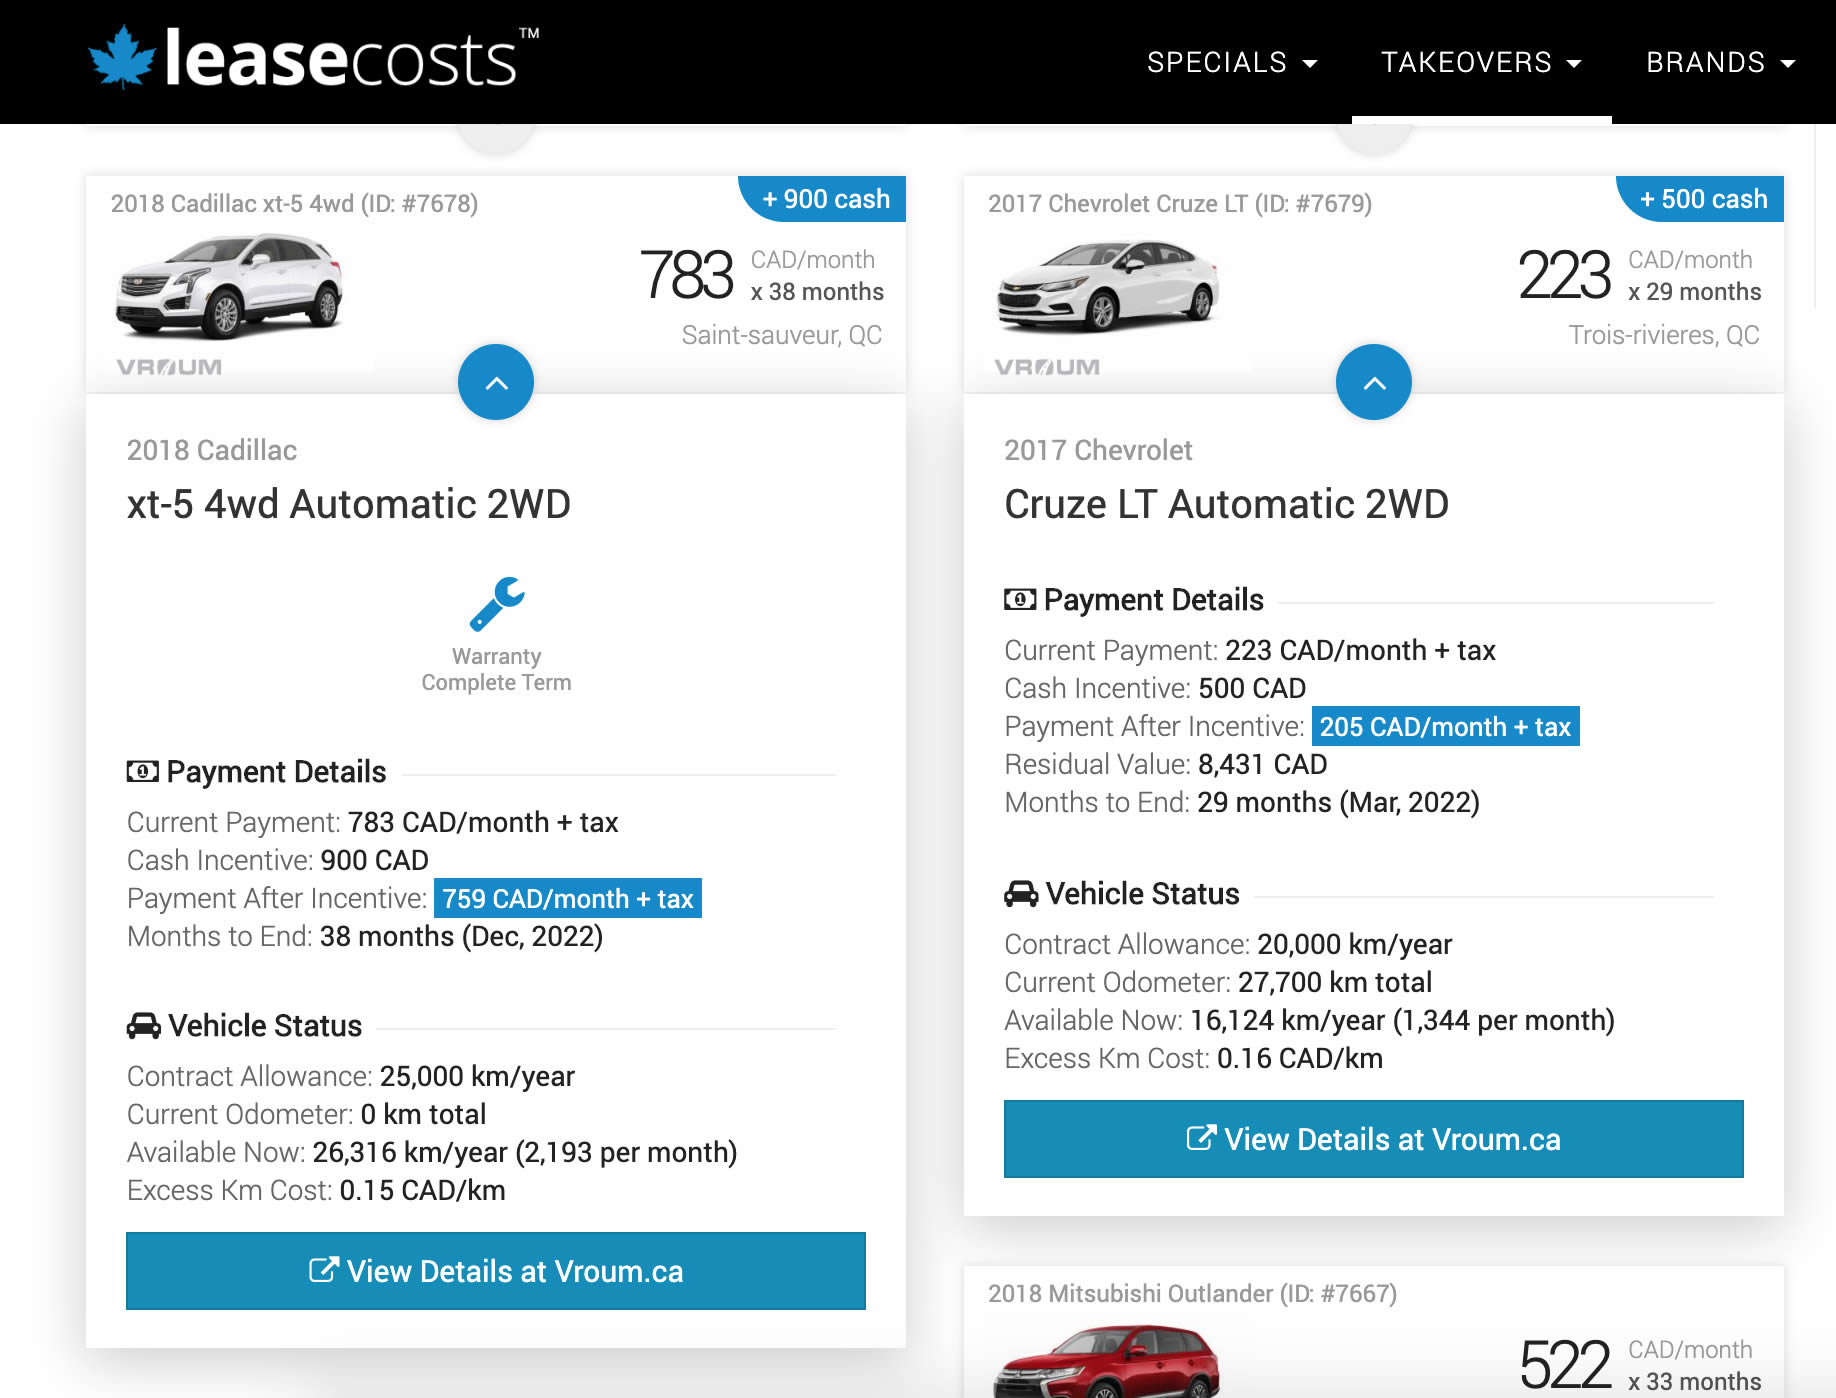
Task: Click the 'Cruze LT Automatic 2WD' heading
Action: pyautogui.click(x=1227, y=504)
